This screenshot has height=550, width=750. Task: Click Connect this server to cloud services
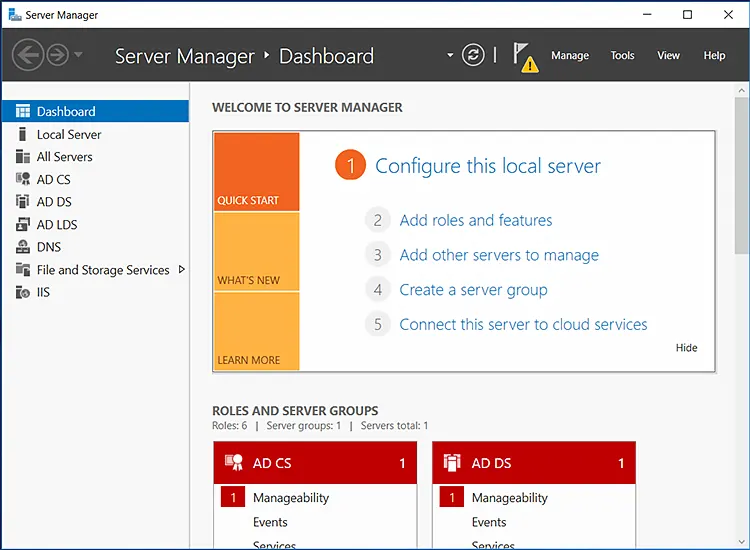coord(523,325)
